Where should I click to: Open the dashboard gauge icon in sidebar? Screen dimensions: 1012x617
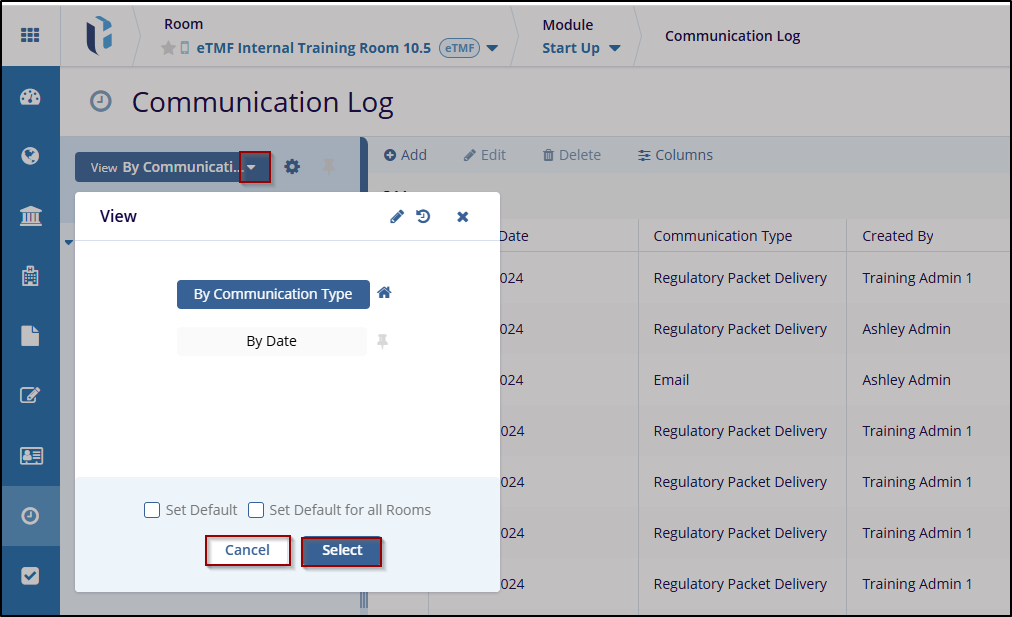[x=30, y=97]
